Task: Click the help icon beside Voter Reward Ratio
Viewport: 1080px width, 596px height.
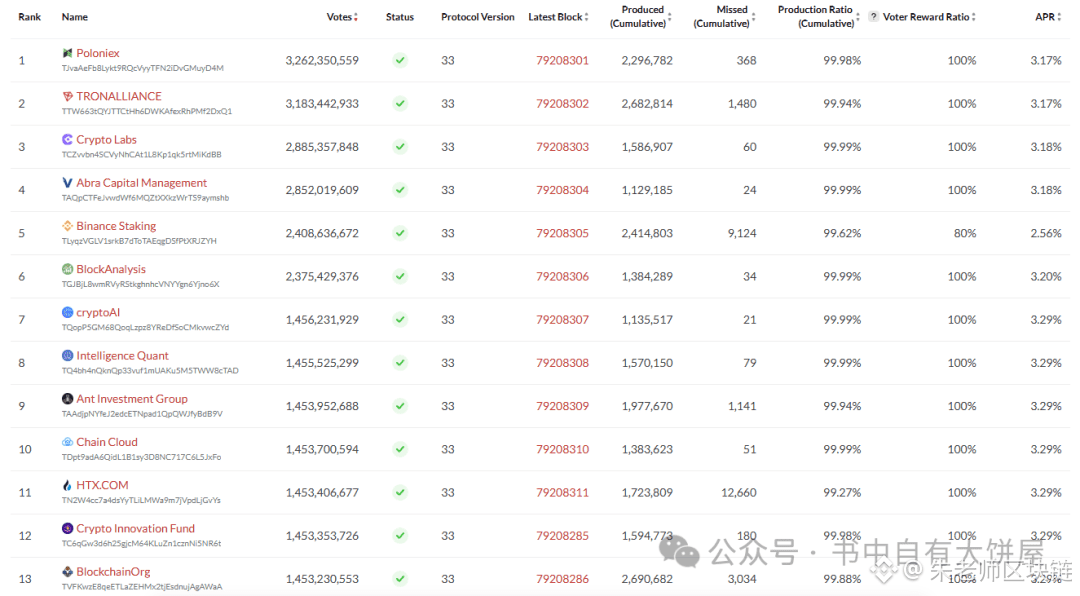Action: 873,17
